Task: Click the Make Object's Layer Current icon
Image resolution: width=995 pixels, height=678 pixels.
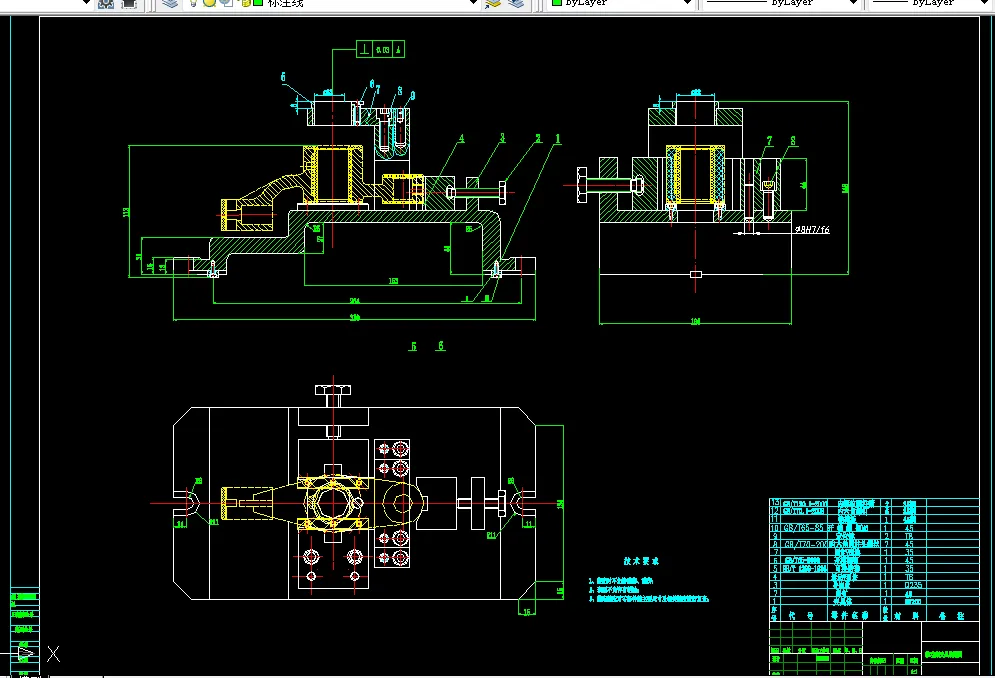Action: click(492, 3)
